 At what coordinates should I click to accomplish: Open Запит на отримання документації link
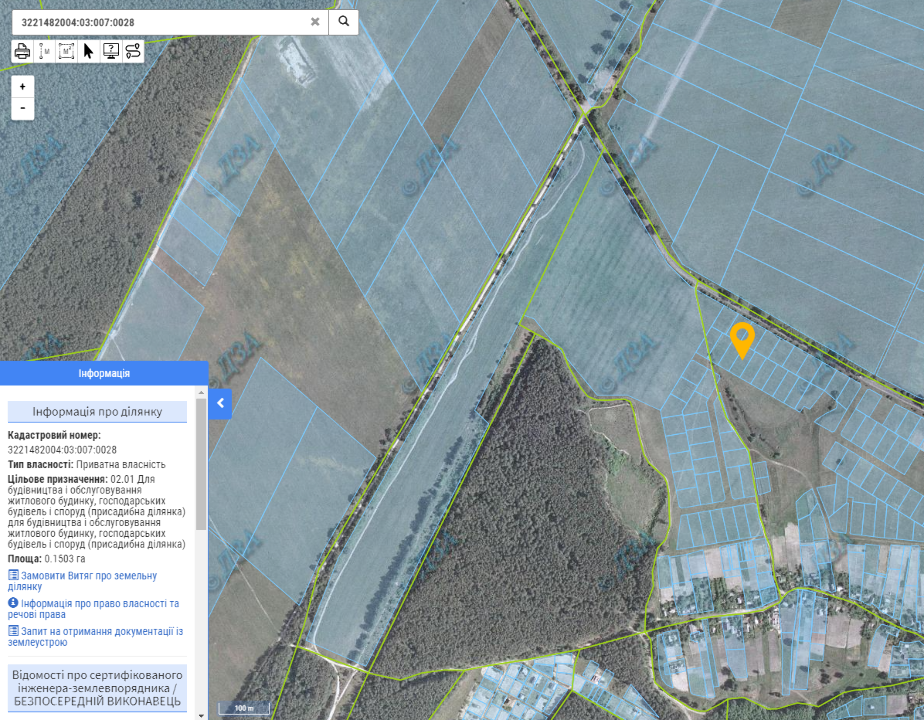95,636
